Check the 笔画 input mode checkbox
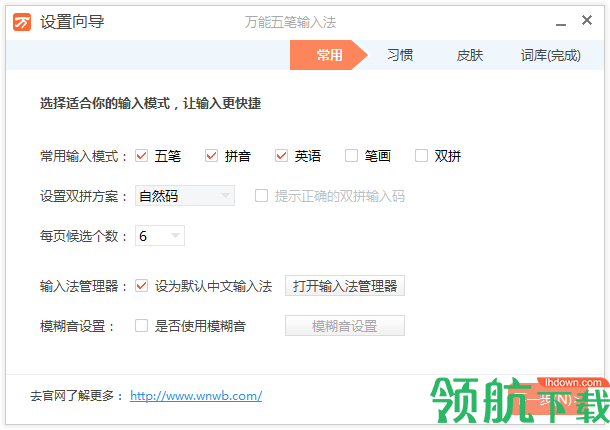Screen dimensions: 610x430 pyautogui.click(x=351, y=156)
